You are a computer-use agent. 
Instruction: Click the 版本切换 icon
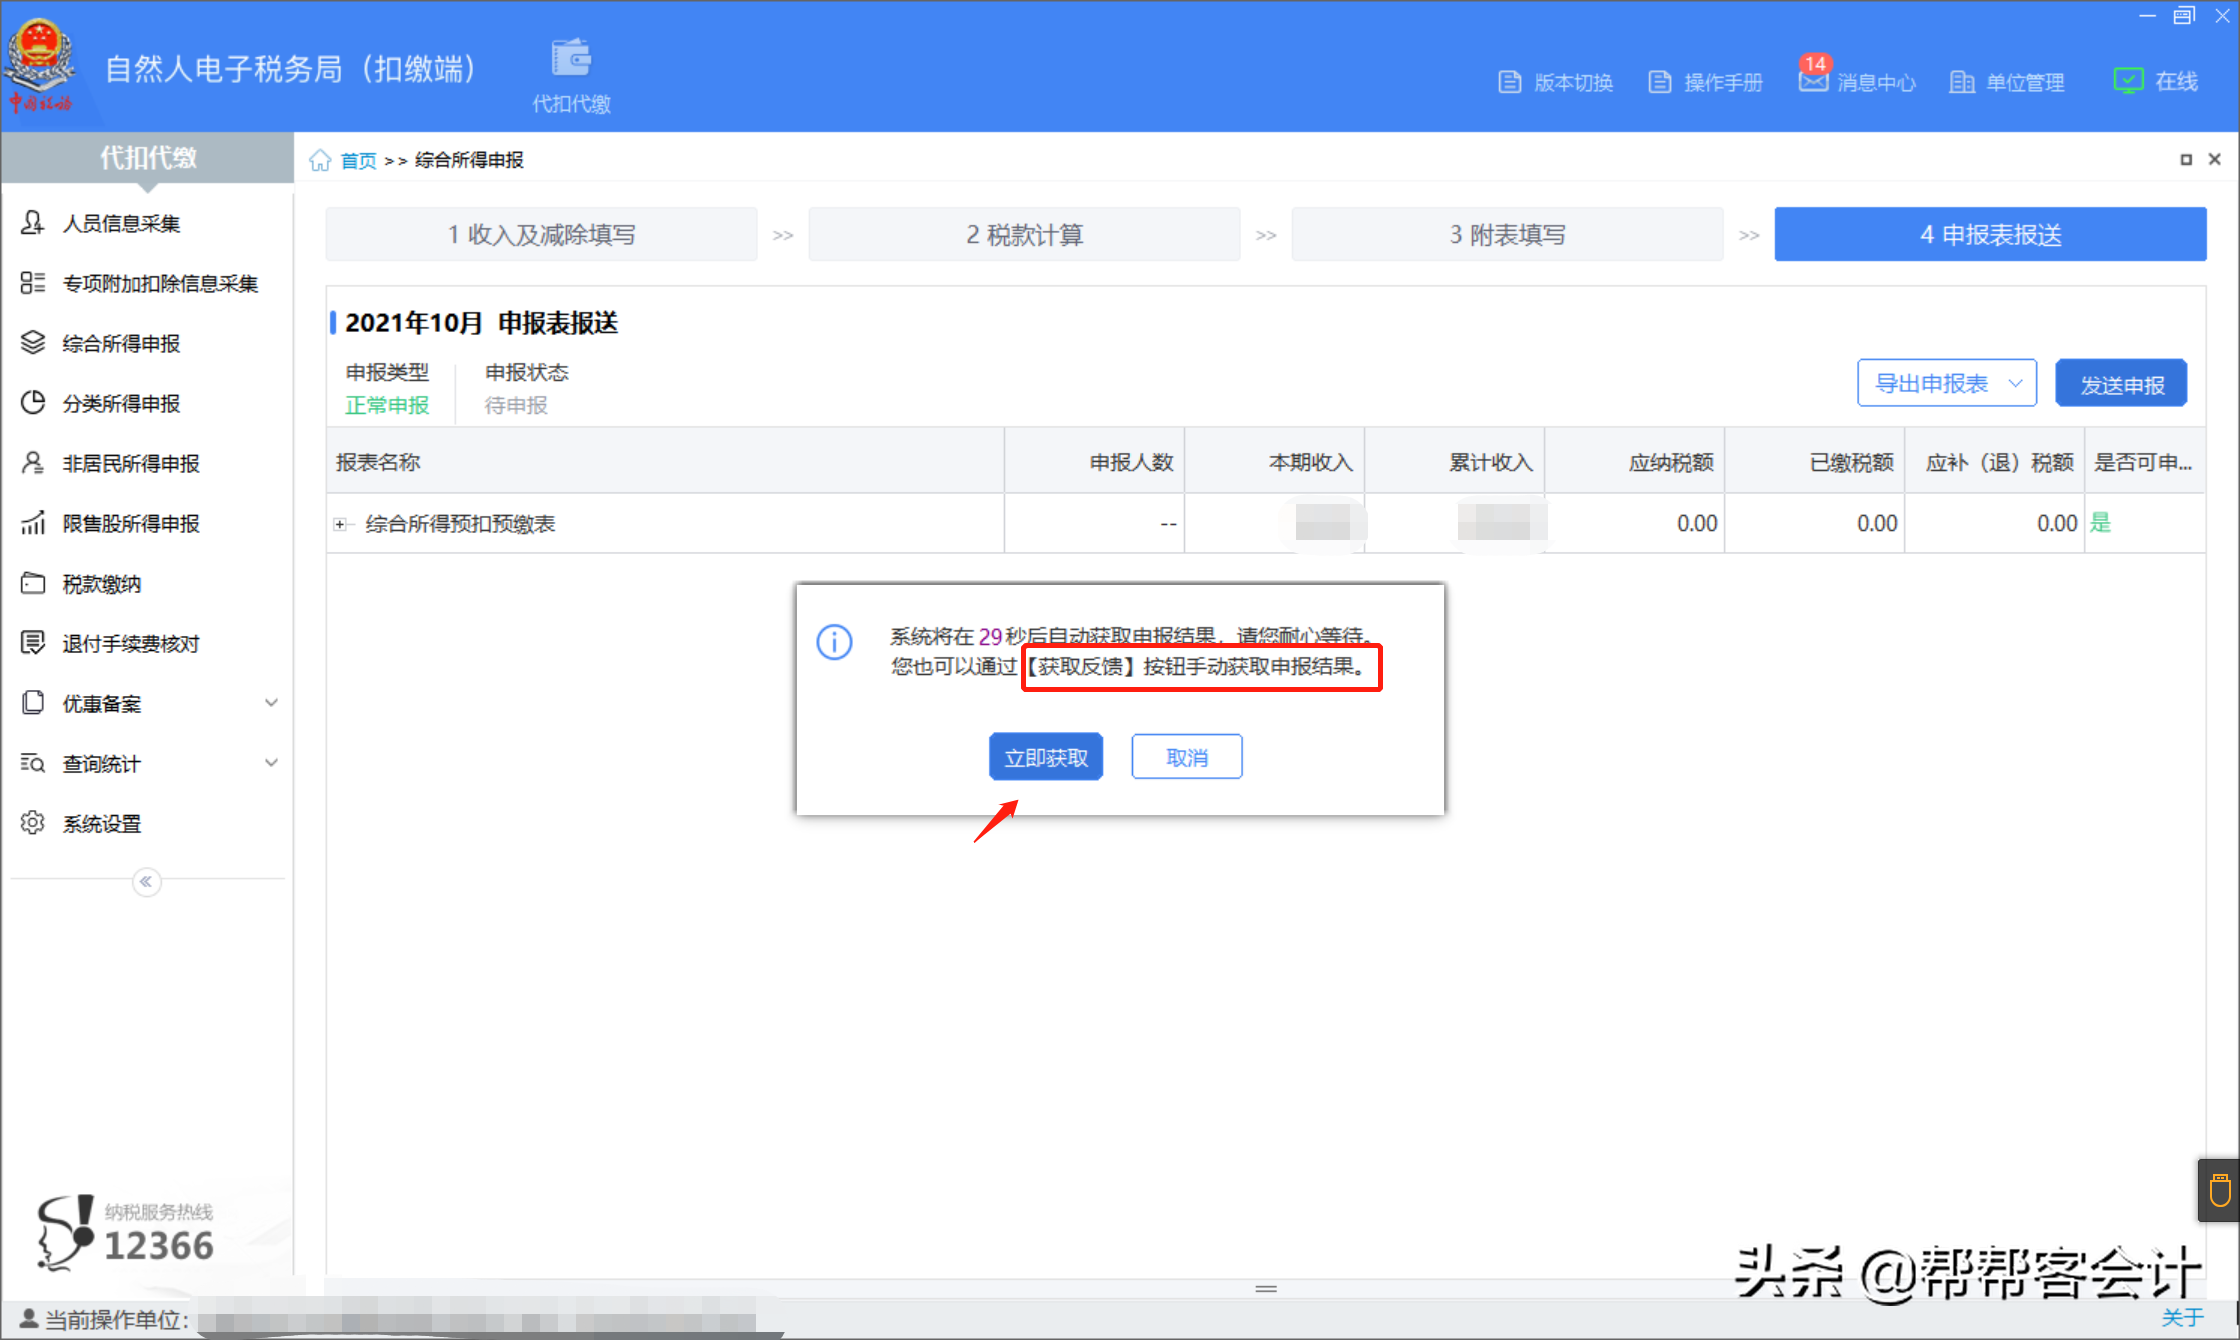(x=1510, y=82)
